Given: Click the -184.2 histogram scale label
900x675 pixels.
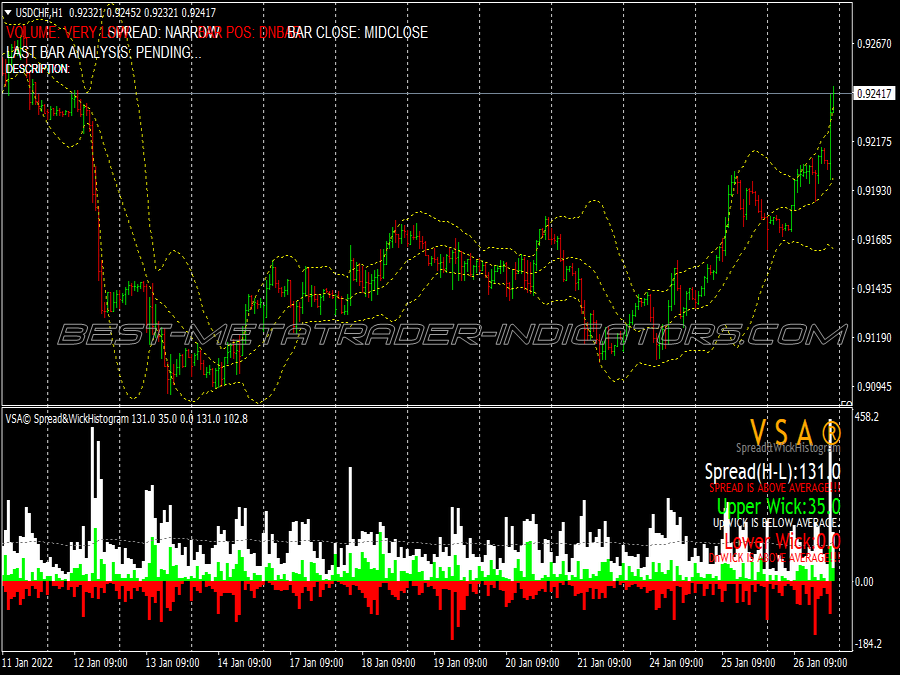Looking at the screenshot, I should [868, 644].
